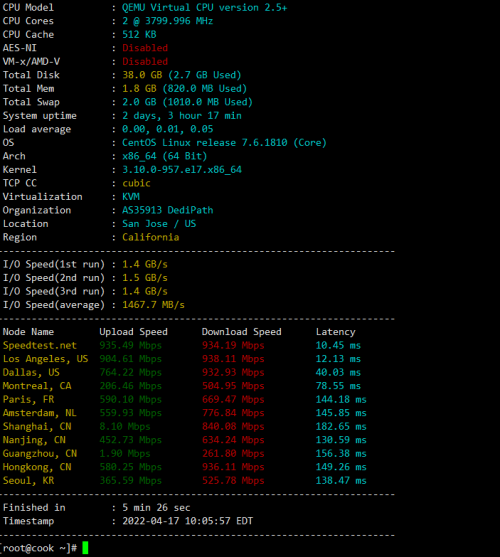
Task: Select the Dallas, US node
Action: 31,372
